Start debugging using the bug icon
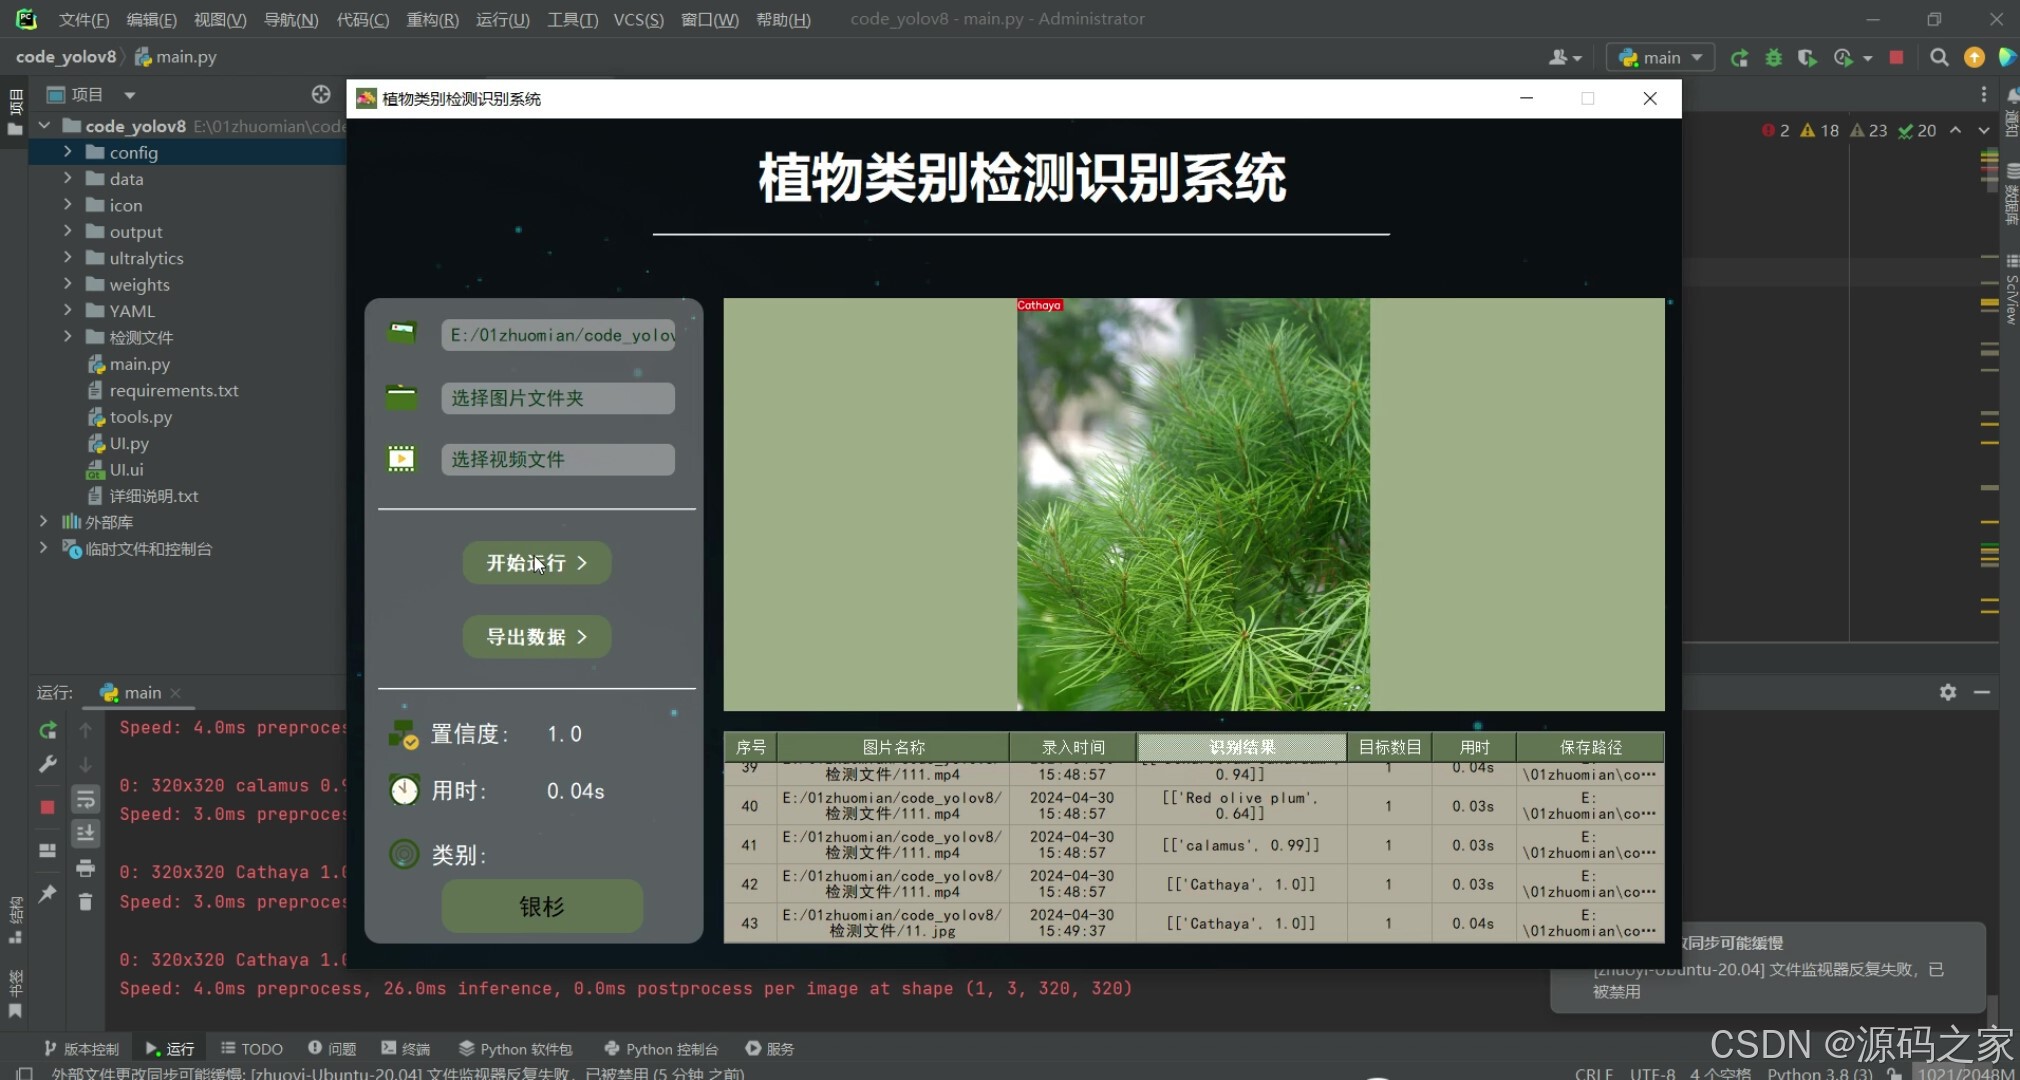The height and width of the screenshot is (1080, 2020). point(1774,57)
